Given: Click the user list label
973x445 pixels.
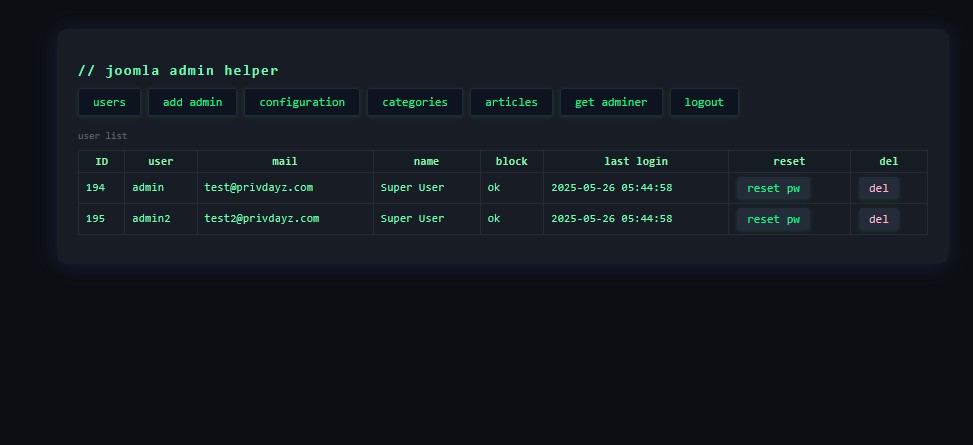Looking at the screenshot, I should (x=102, y=136).
